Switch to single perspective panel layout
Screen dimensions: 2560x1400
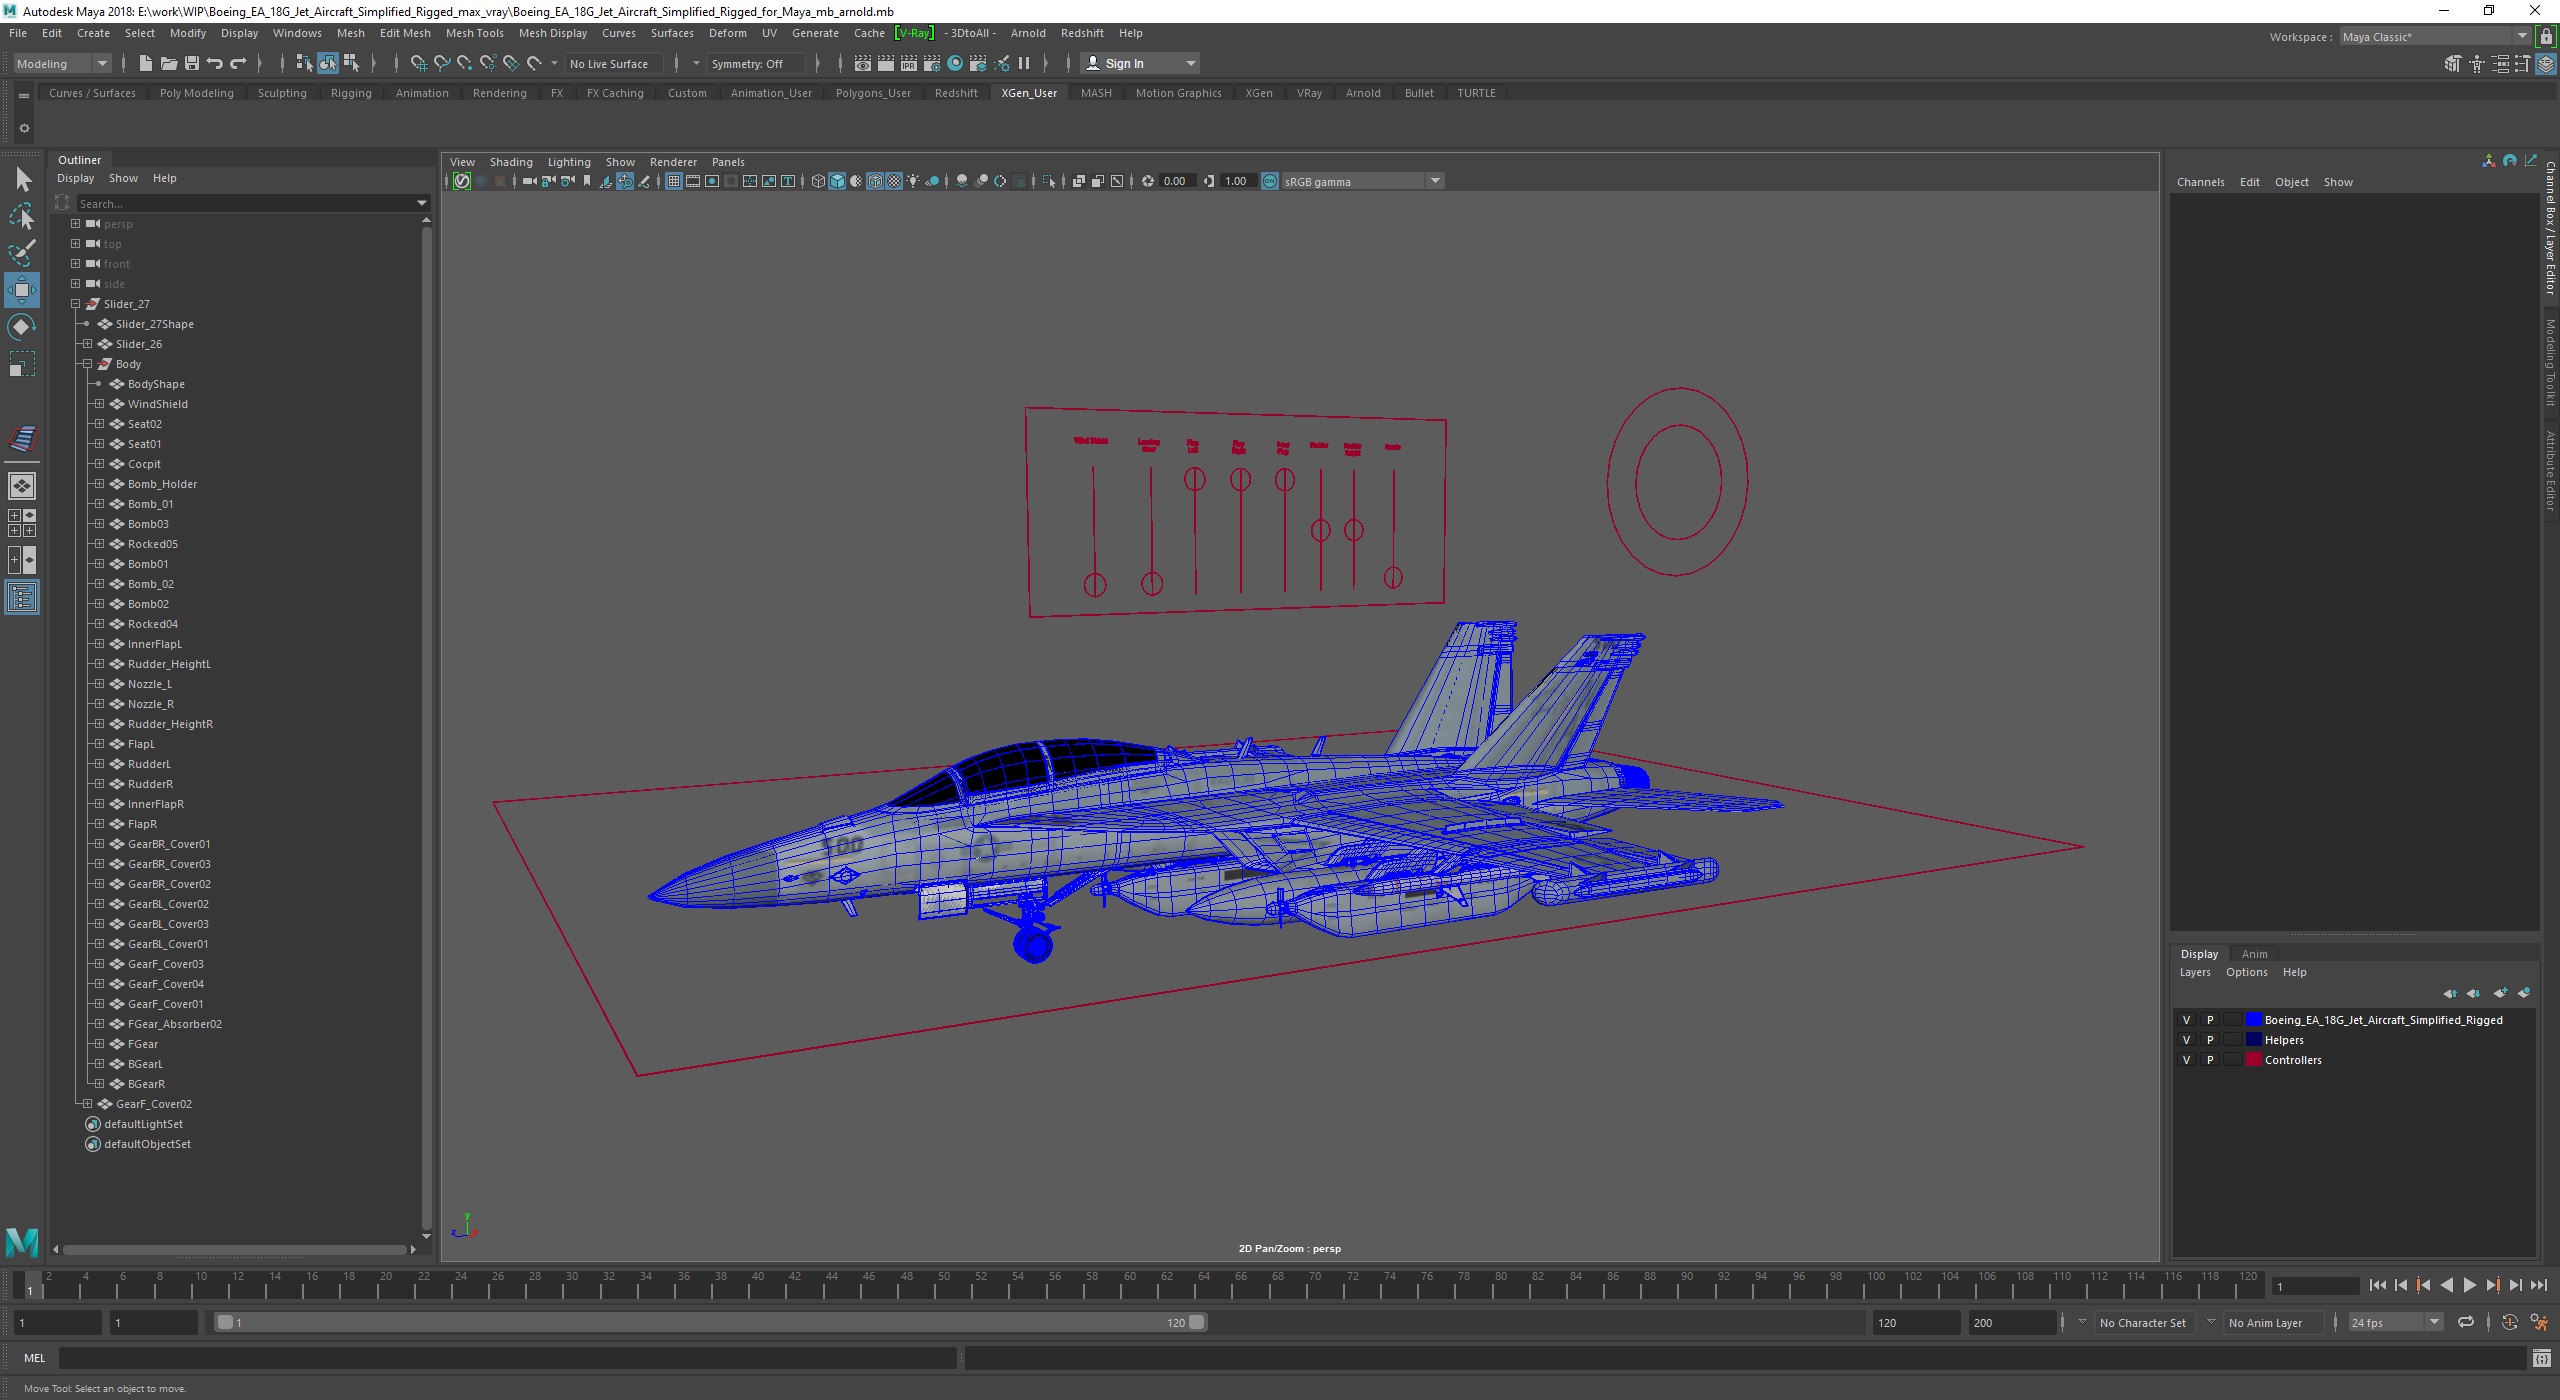click(22, 486)
